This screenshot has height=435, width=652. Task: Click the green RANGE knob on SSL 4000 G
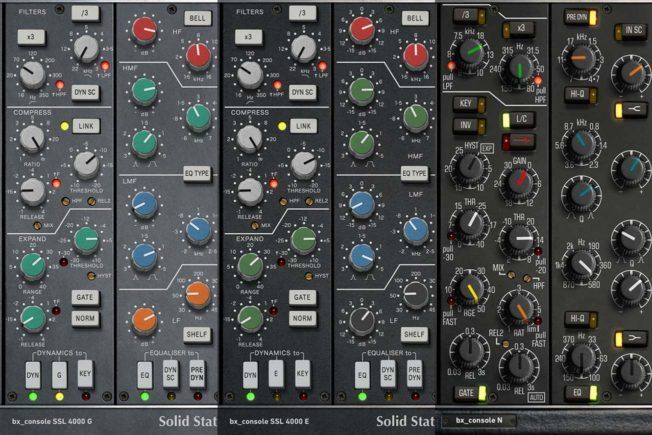click(x=33, y=265)
